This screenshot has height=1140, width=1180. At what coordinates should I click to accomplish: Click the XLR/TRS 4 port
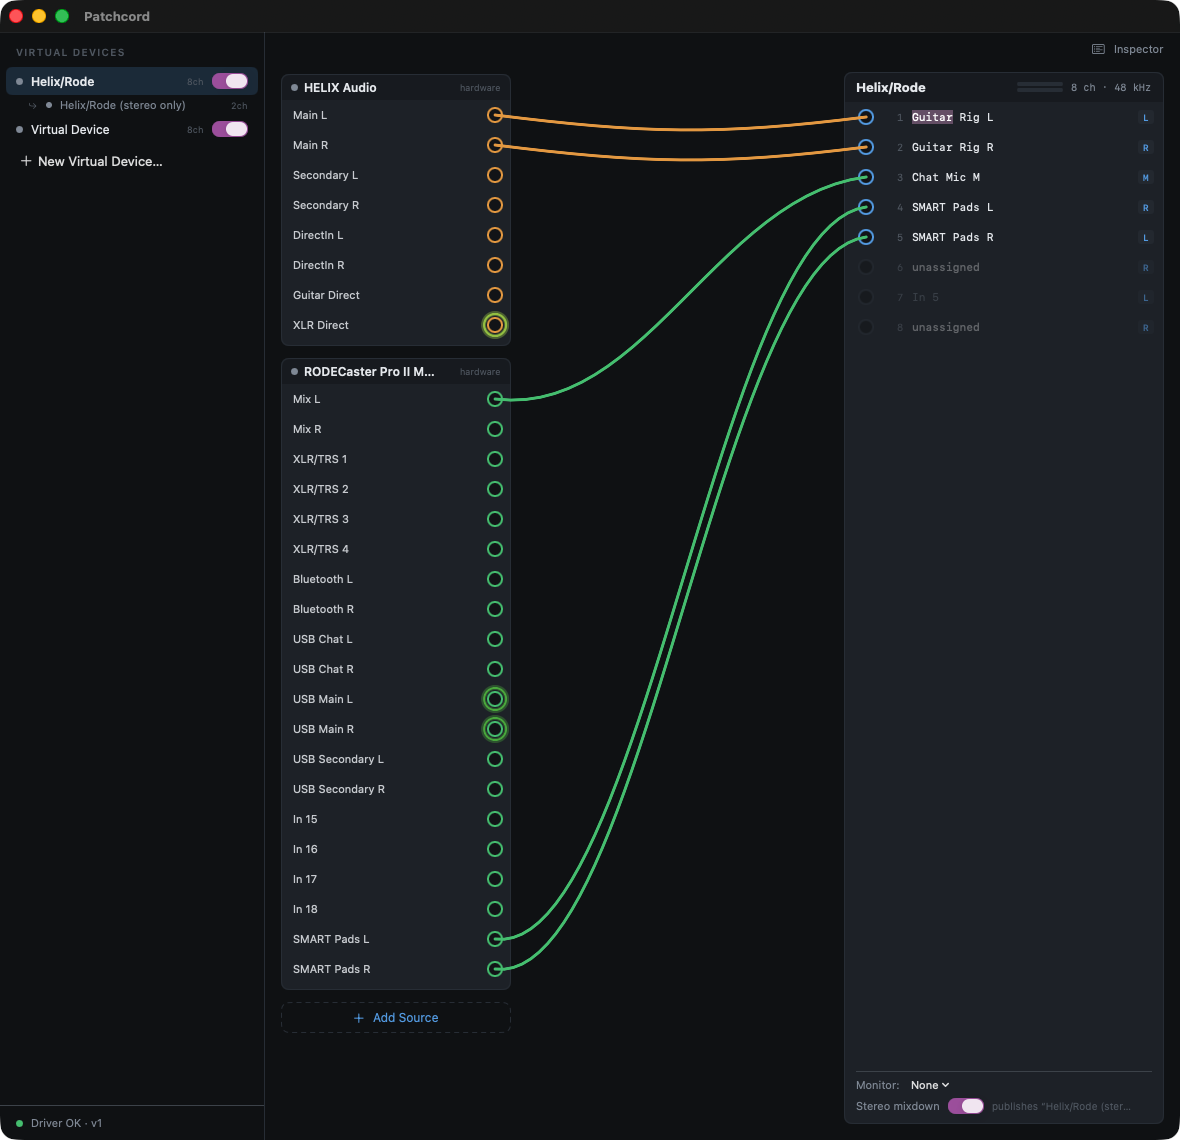[x=494, y=549]
